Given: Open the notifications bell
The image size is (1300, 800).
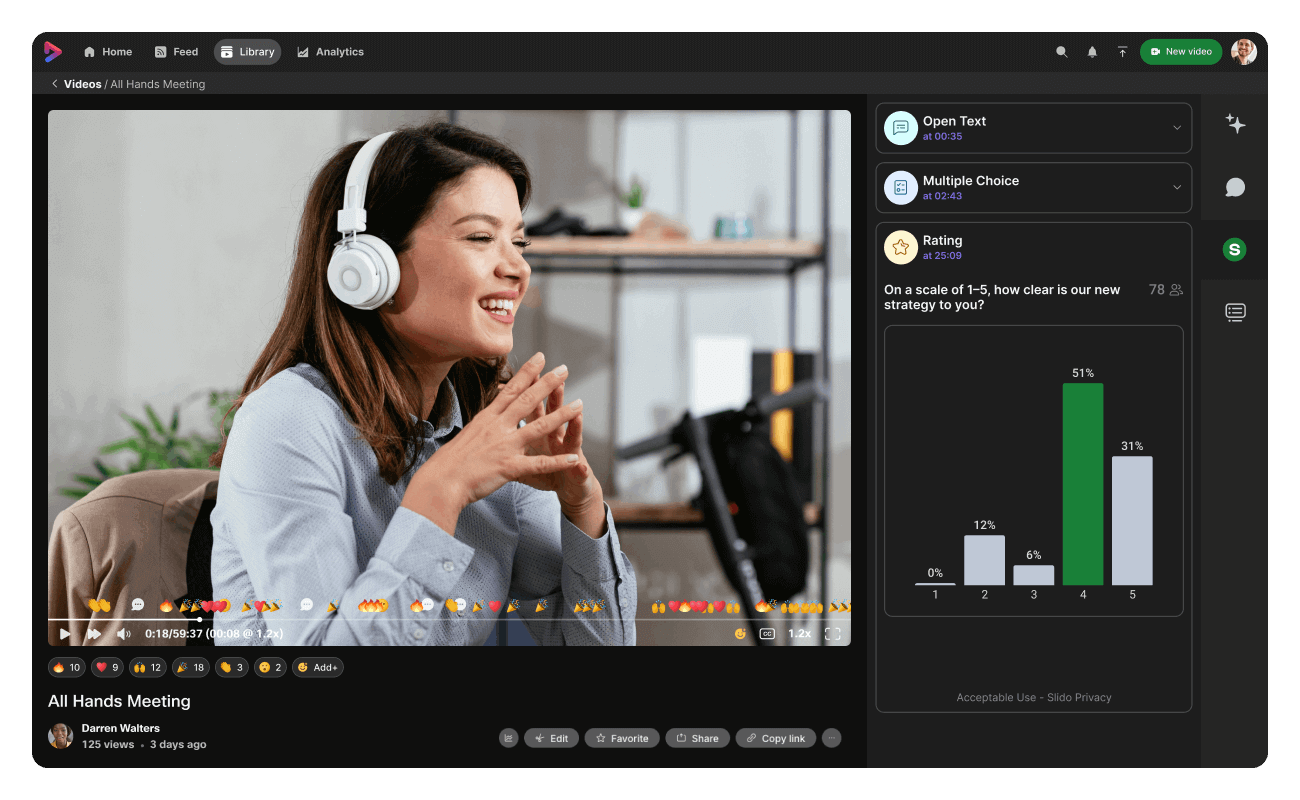Looking at the screenshot, I should [x=1092, y=52].
